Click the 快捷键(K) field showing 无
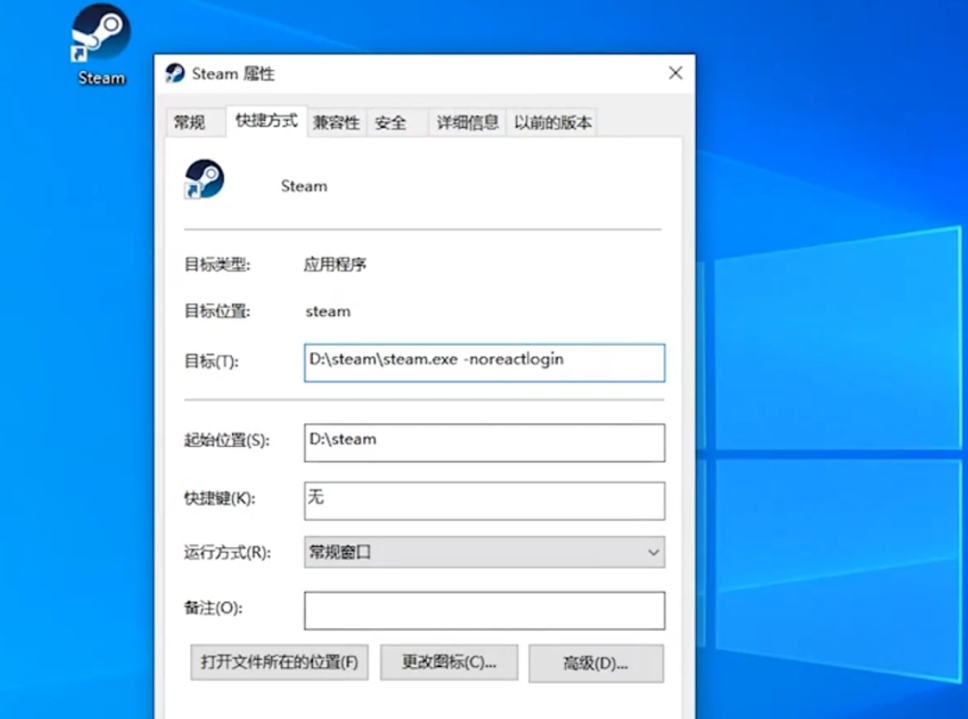This screenshot has height=719, width=968. click(484, 501)
